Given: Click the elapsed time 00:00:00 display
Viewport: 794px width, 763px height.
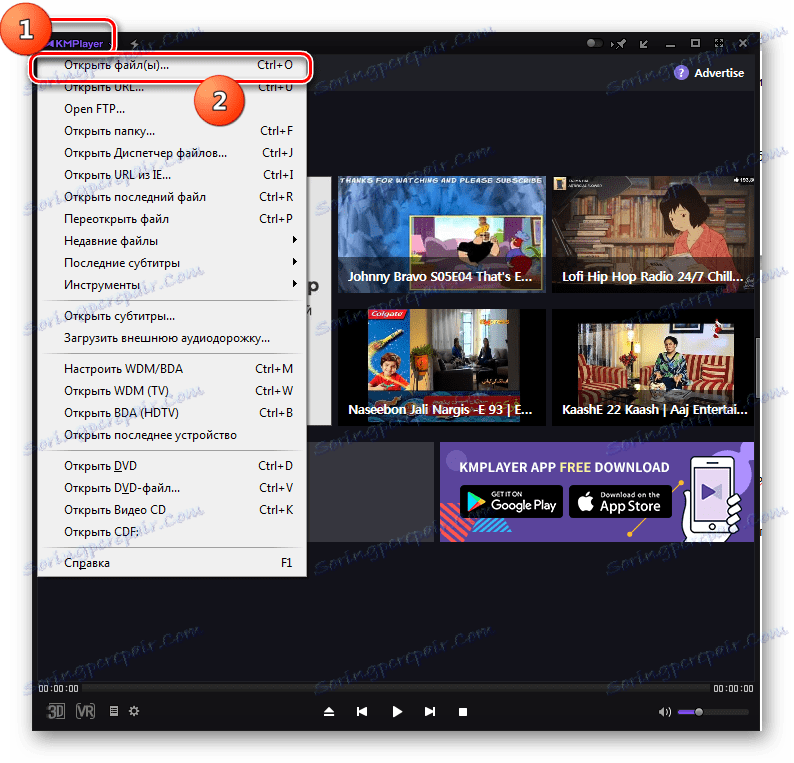Looking at the screenshot, I should 58,689.
